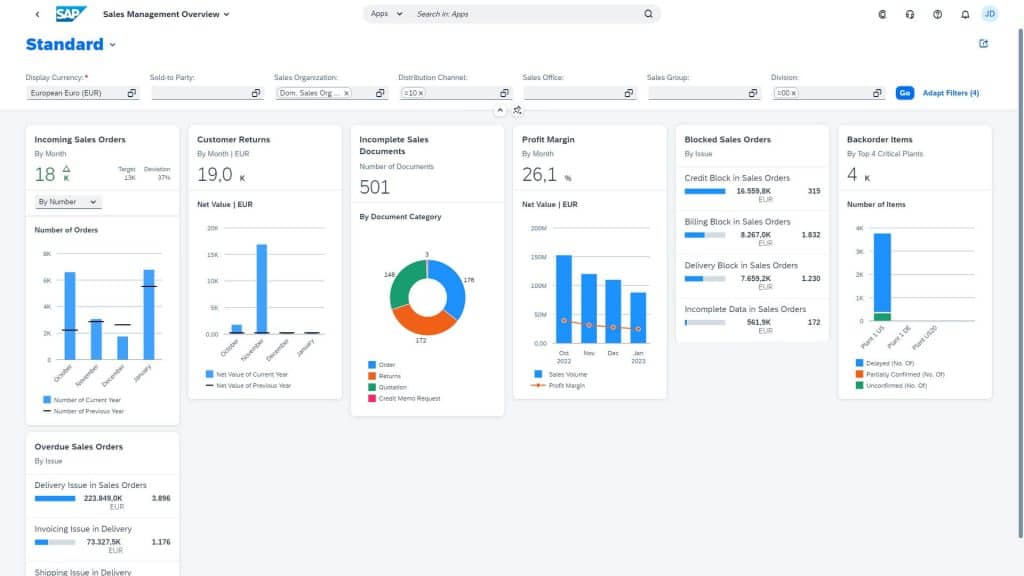Expand the Apps search scope dropdown
Viewport: 1024px width, 576px height.
[x=387, y=14]
